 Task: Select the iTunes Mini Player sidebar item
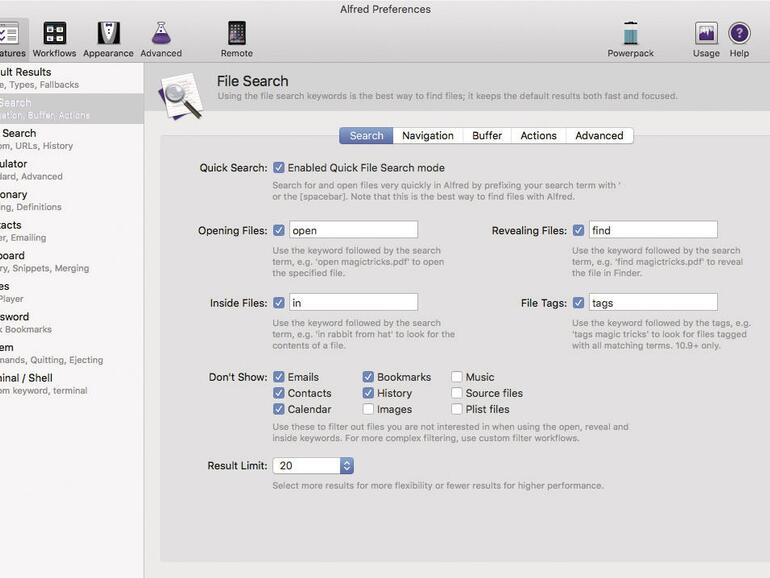pyautogui.click(x=72, y=292)
